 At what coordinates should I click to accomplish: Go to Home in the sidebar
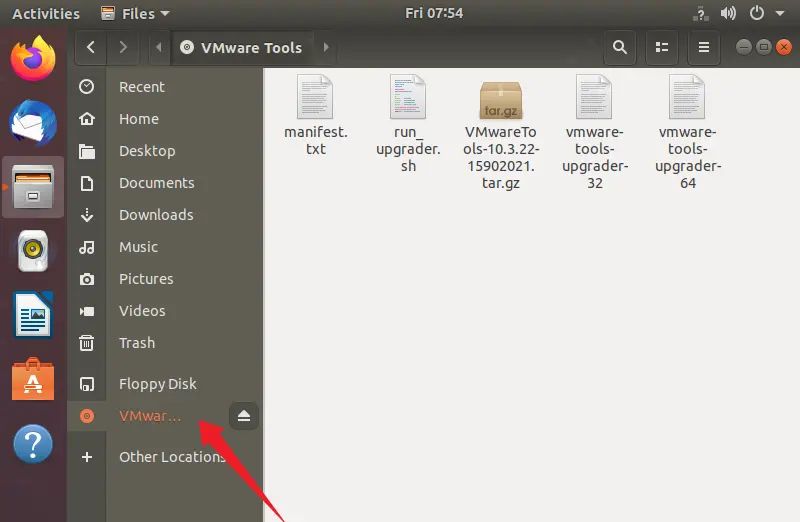click(x=139, y=119)
